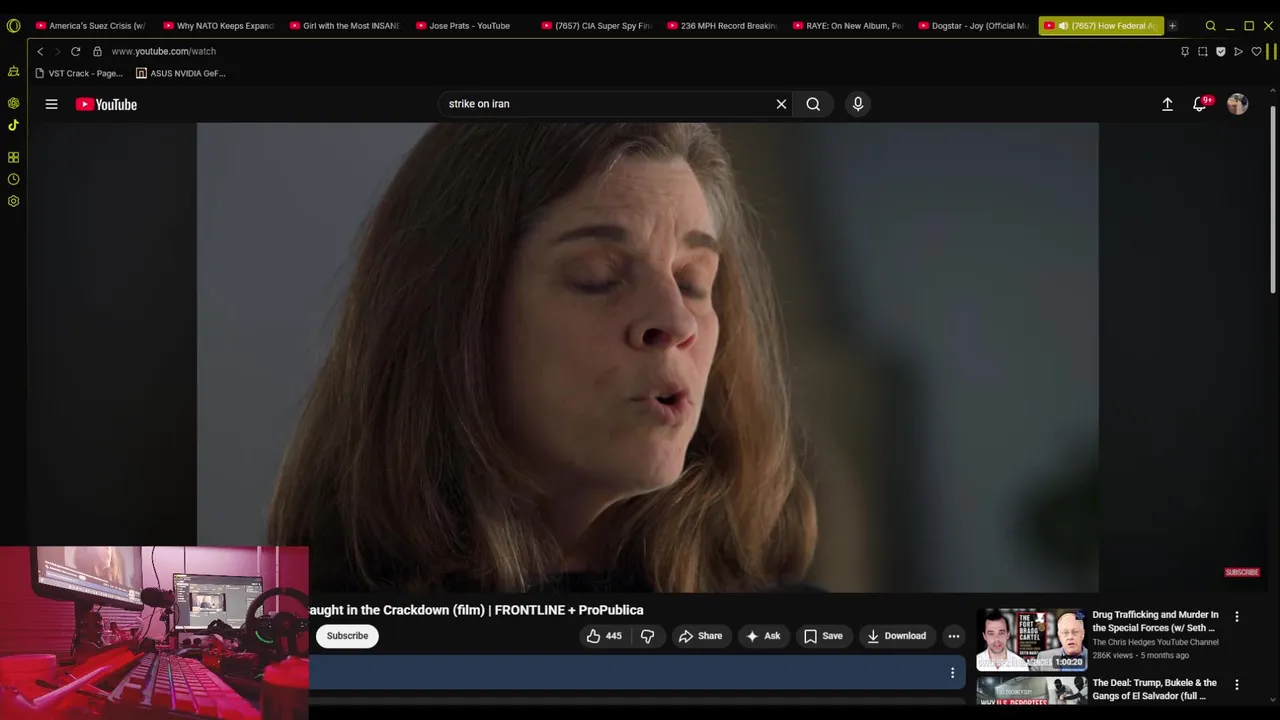
Task: Play The Deal: Trump, Bukele thumbnail
Action: coord(1031,691)
